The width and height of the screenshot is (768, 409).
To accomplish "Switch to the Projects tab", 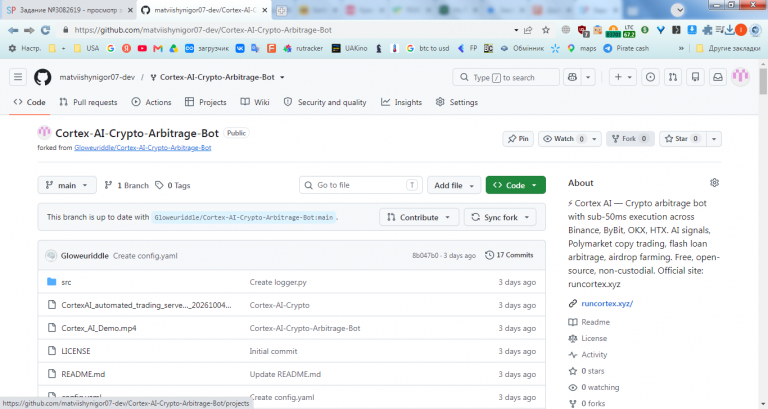I will tap(206, 102).
